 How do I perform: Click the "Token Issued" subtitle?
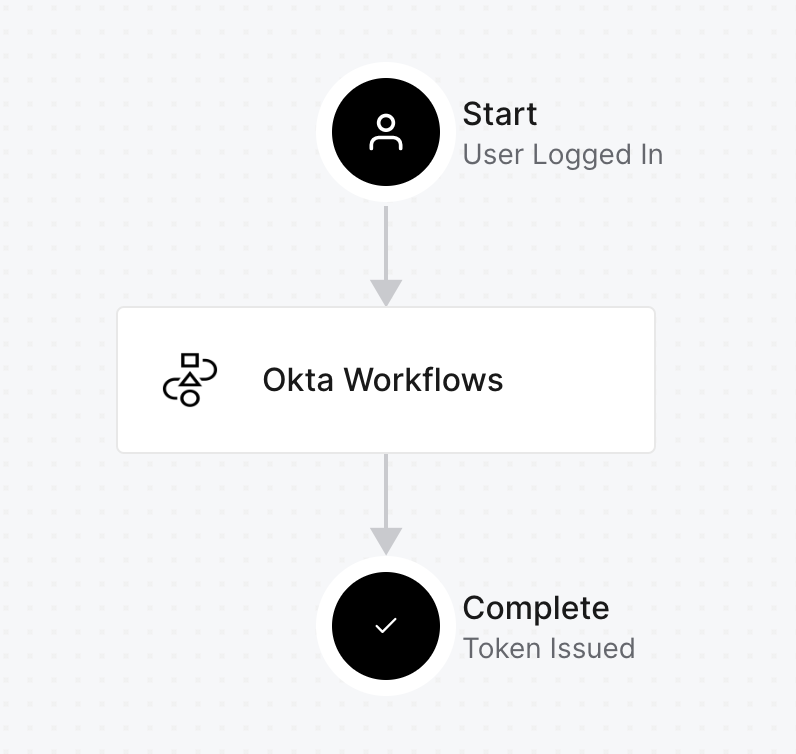point(549,648)
